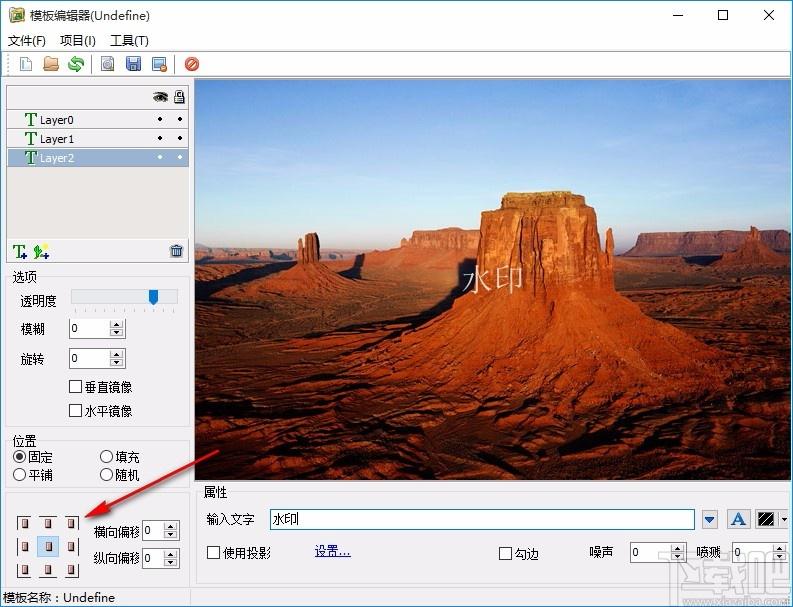Click the black text color swatch

click(x=766, y=519)
